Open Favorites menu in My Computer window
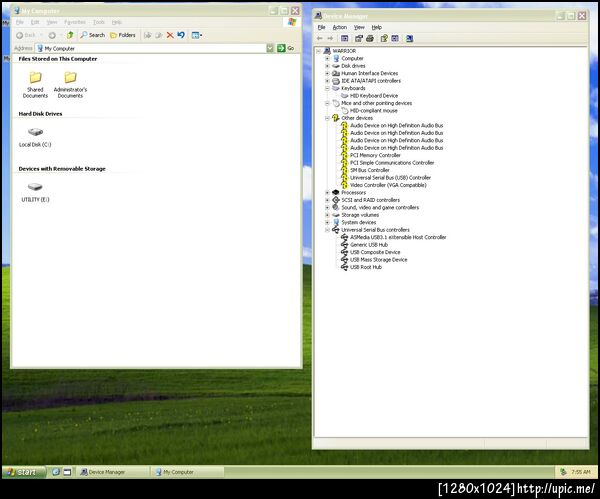 (x=75, y=22)
